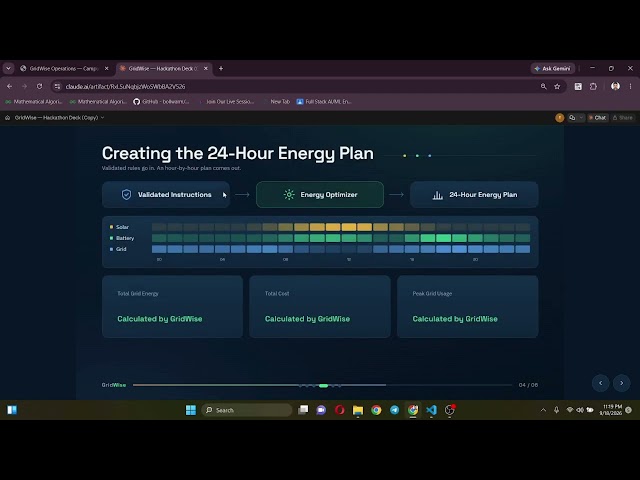This screenshot has width=640, height=480.
Task: Select the Energy Optimizer step card
Action: pos(320,195)
